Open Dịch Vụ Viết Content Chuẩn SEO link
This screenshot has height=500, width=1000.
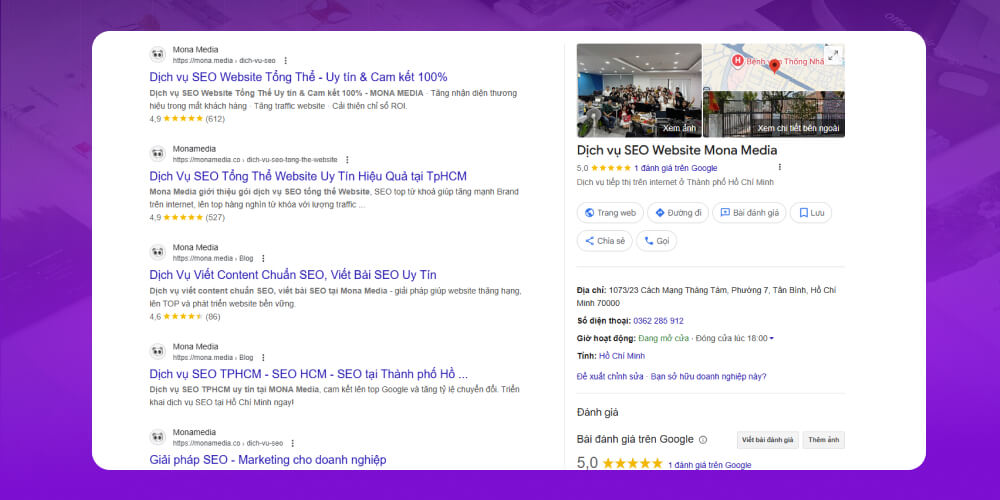tap(293, 275)
